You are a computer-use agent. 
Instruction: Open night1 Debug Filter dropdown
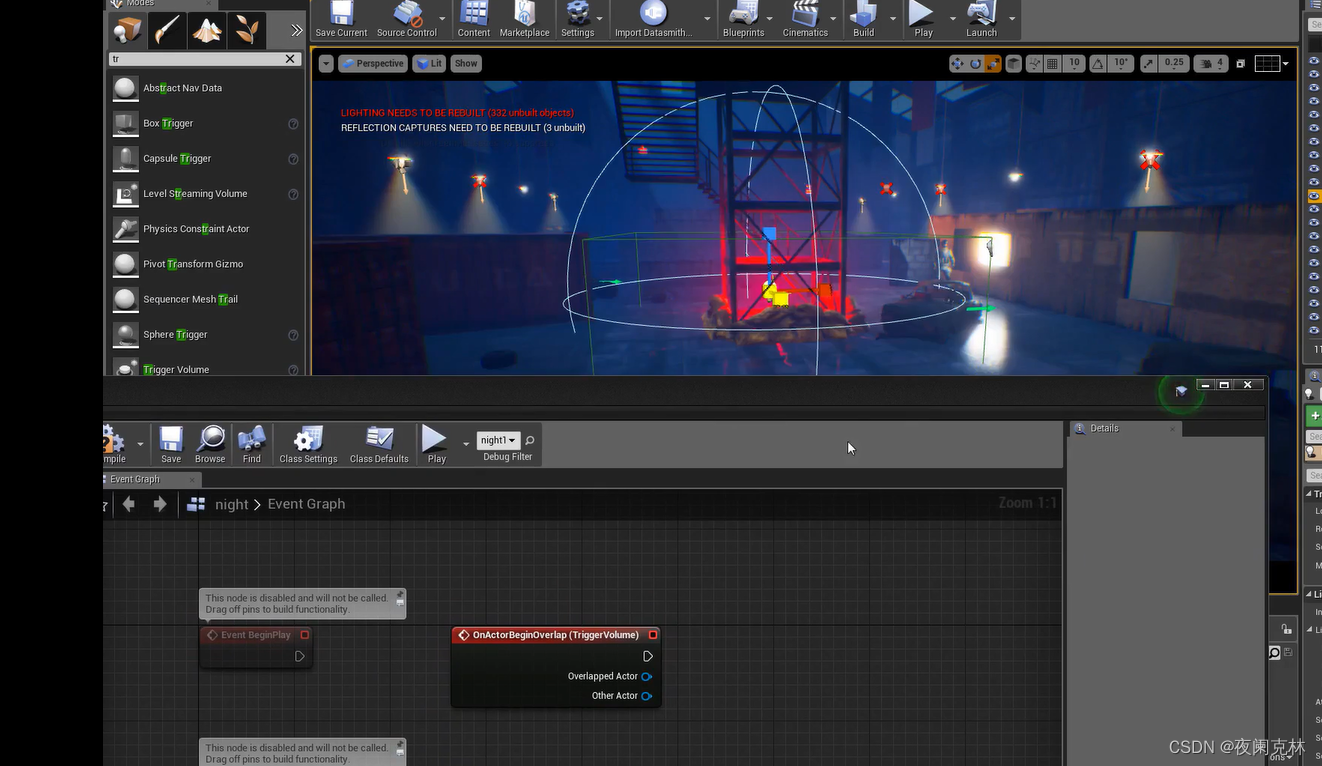point(498,440)
